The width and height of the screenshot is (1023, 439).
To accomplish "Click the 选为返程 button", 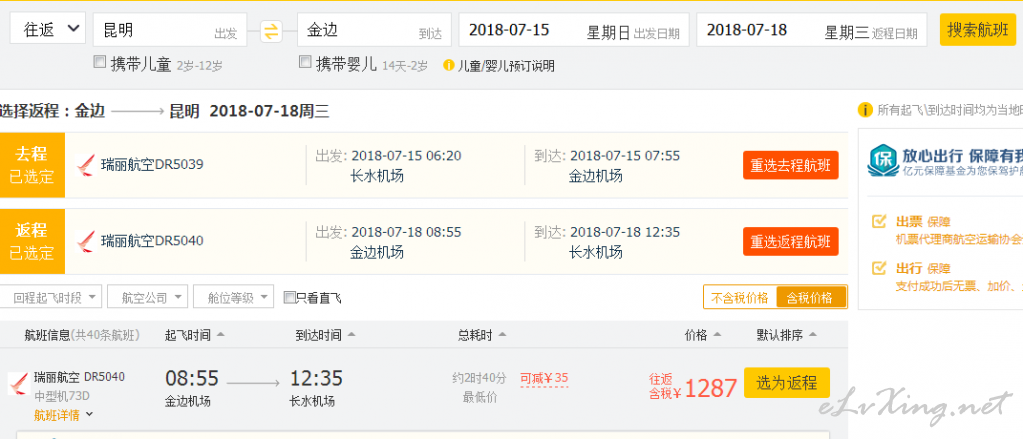I will coord(787,383).
